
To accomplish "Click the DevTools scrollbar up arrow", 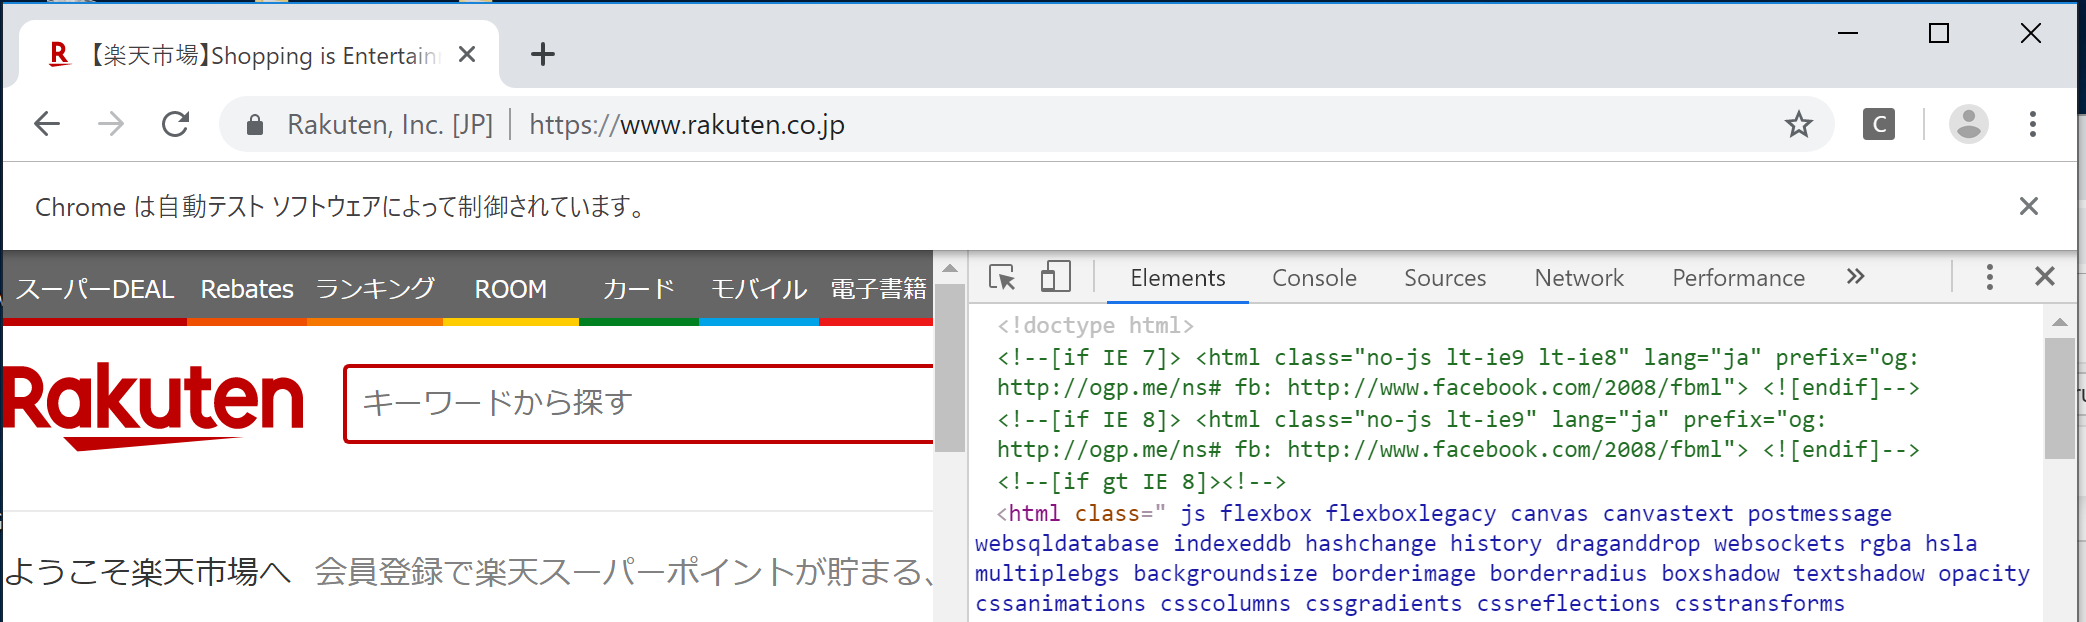I will tap(2059, 322).
